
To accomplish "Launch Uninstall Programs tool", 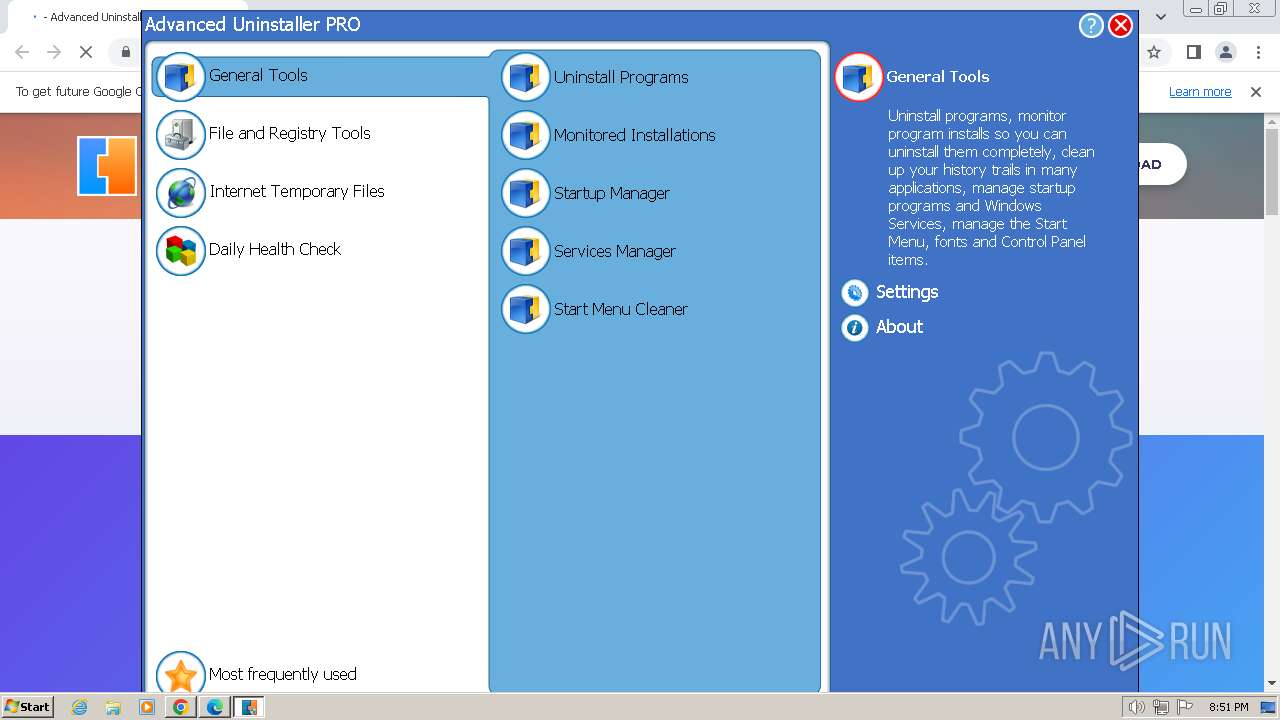I will 621,77.
